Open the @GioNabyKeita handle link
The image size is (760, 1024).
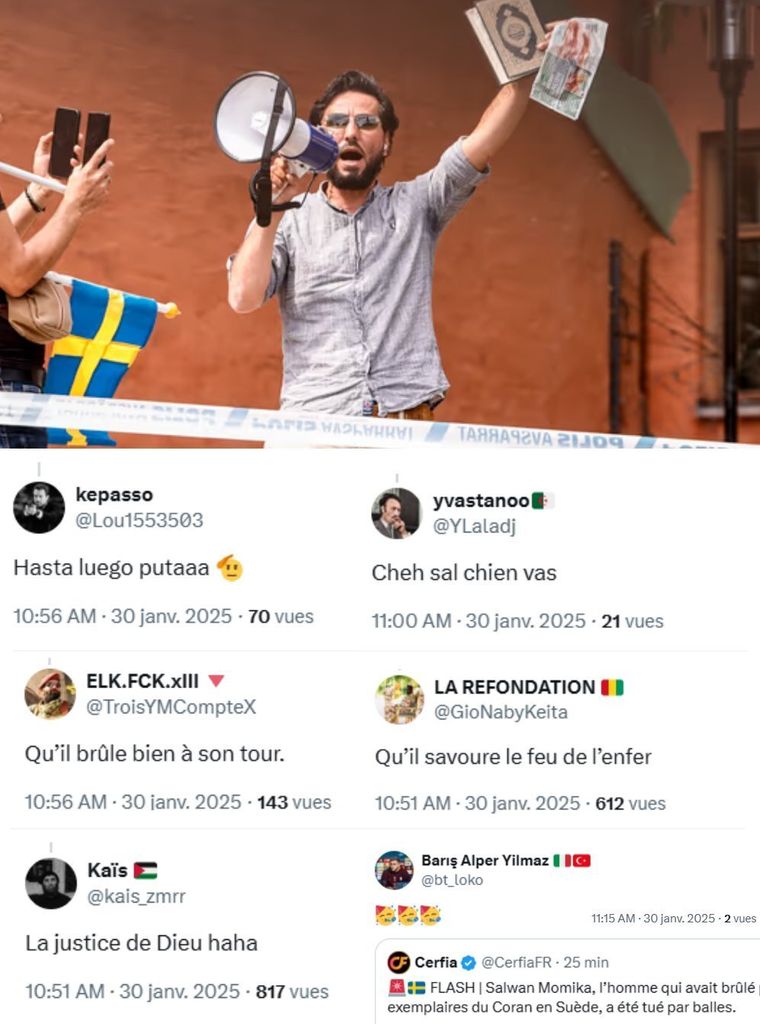501,712
